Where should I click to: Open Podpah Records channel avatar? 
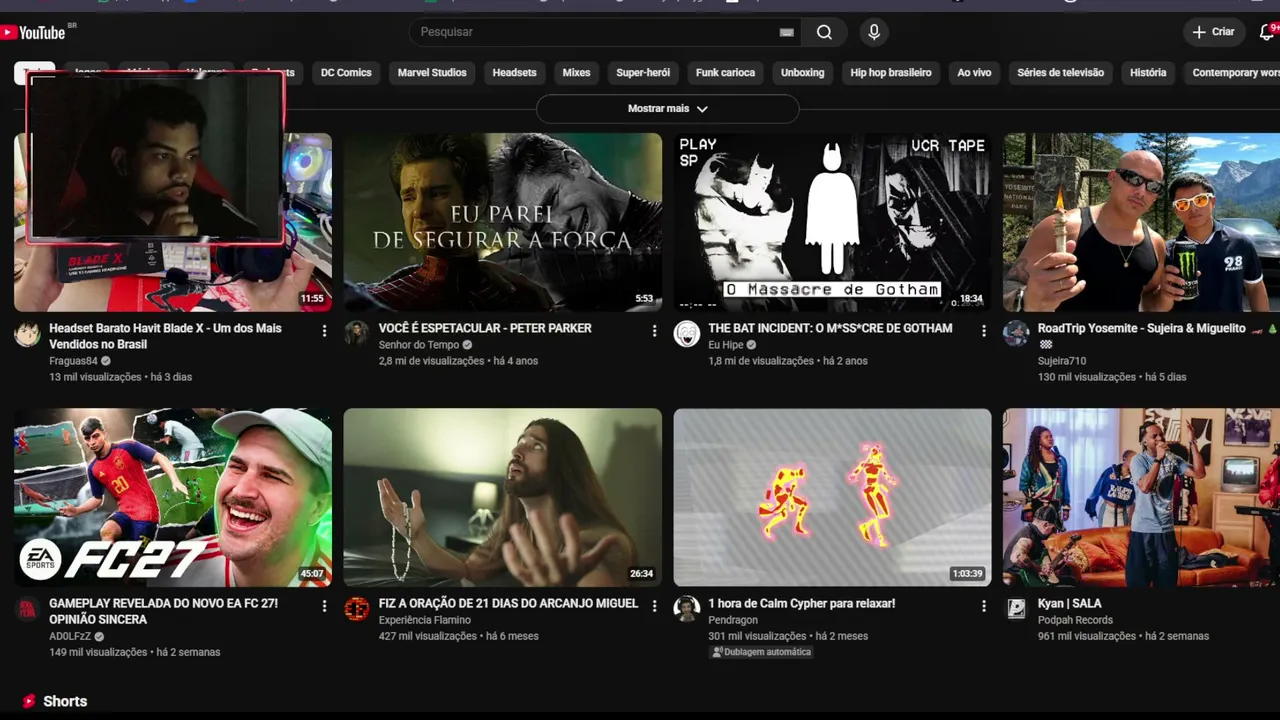[x=1016, y=609]
